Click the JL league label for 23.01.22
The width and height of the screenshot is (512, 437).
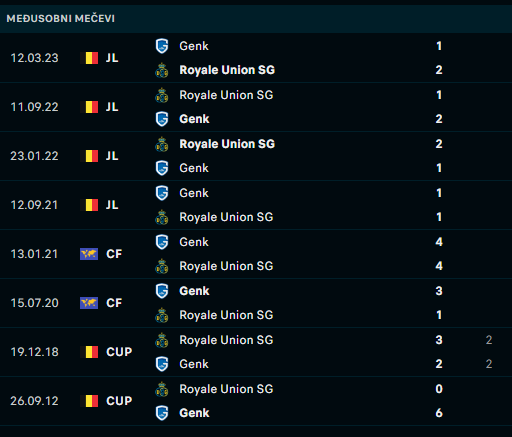112,156
